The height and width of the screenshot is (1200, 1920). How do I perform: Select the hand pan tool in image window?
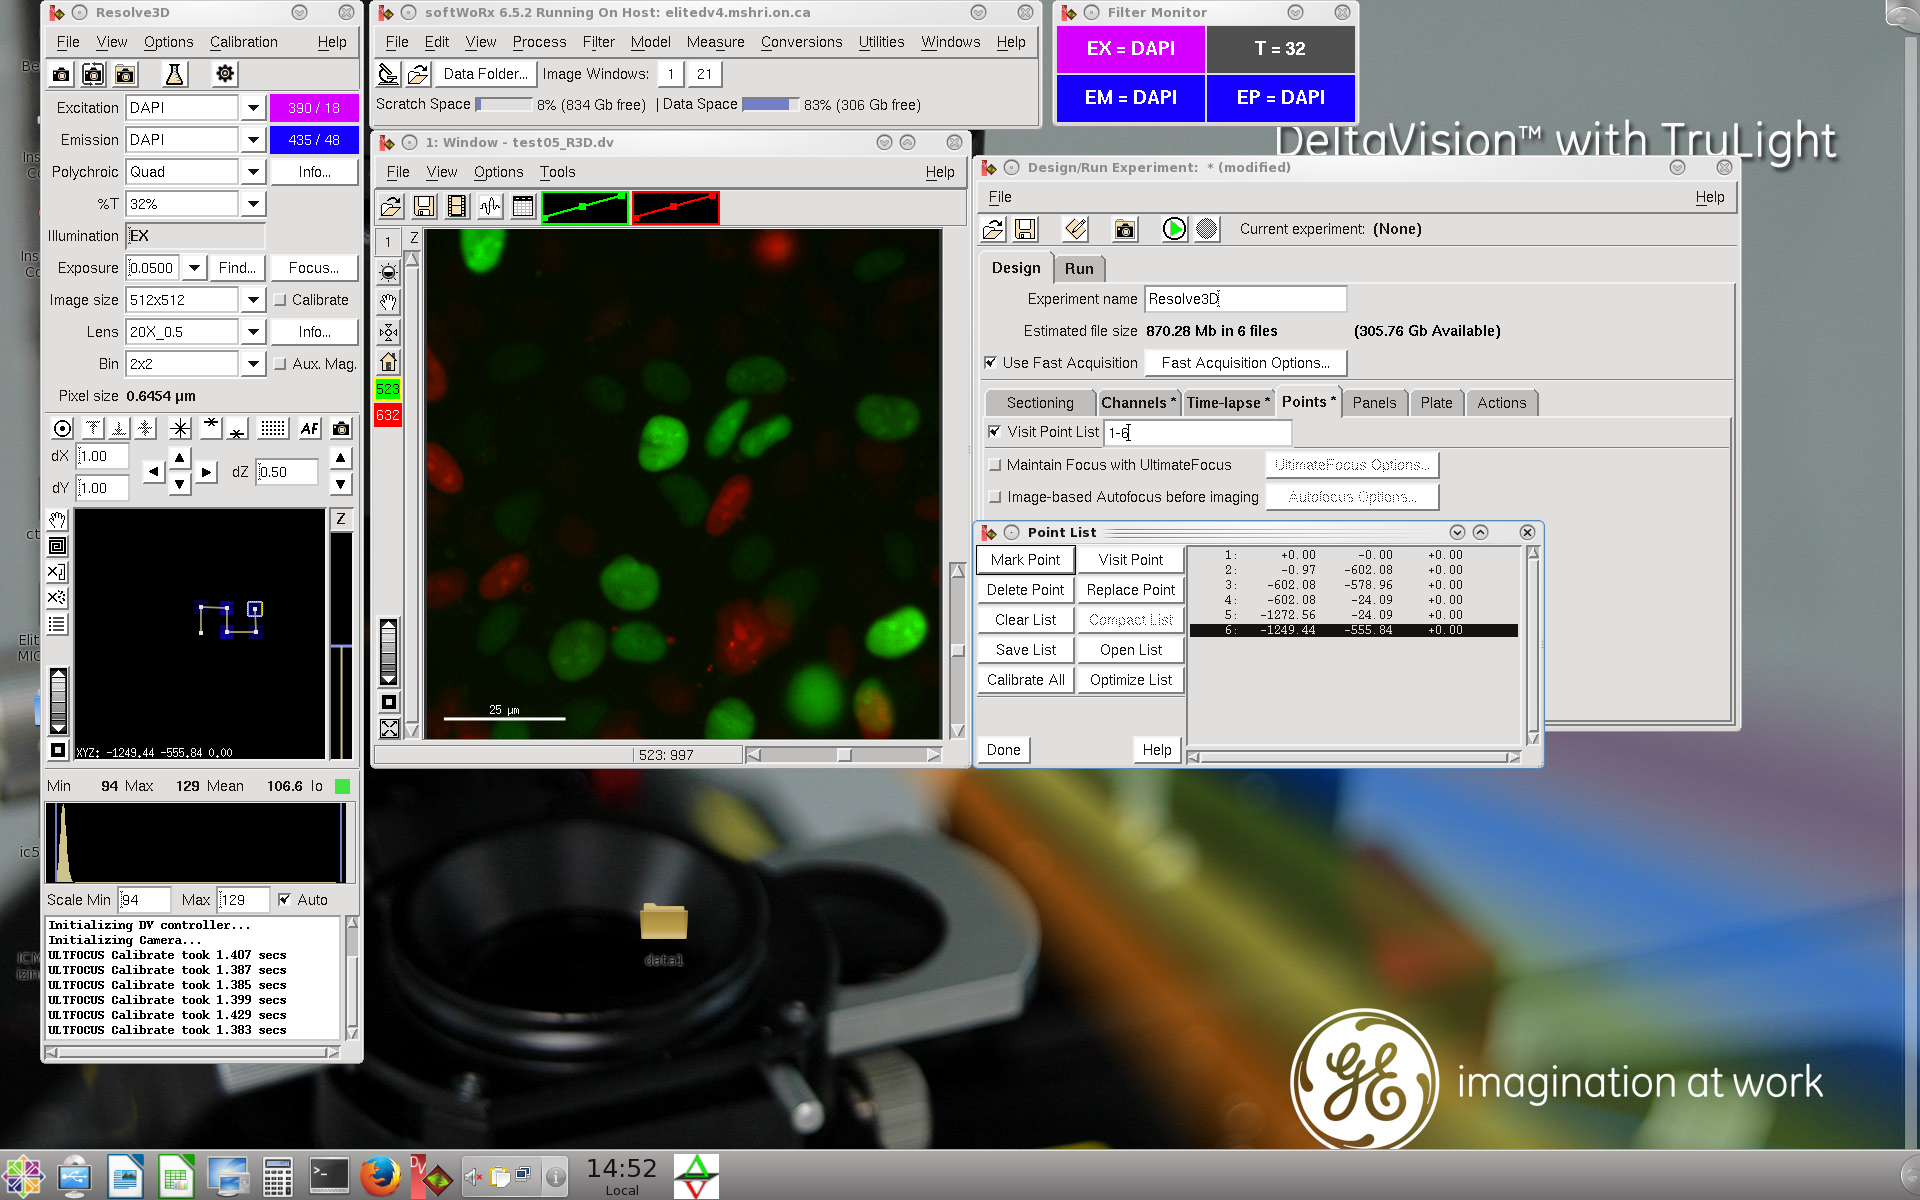click(389, 302)
